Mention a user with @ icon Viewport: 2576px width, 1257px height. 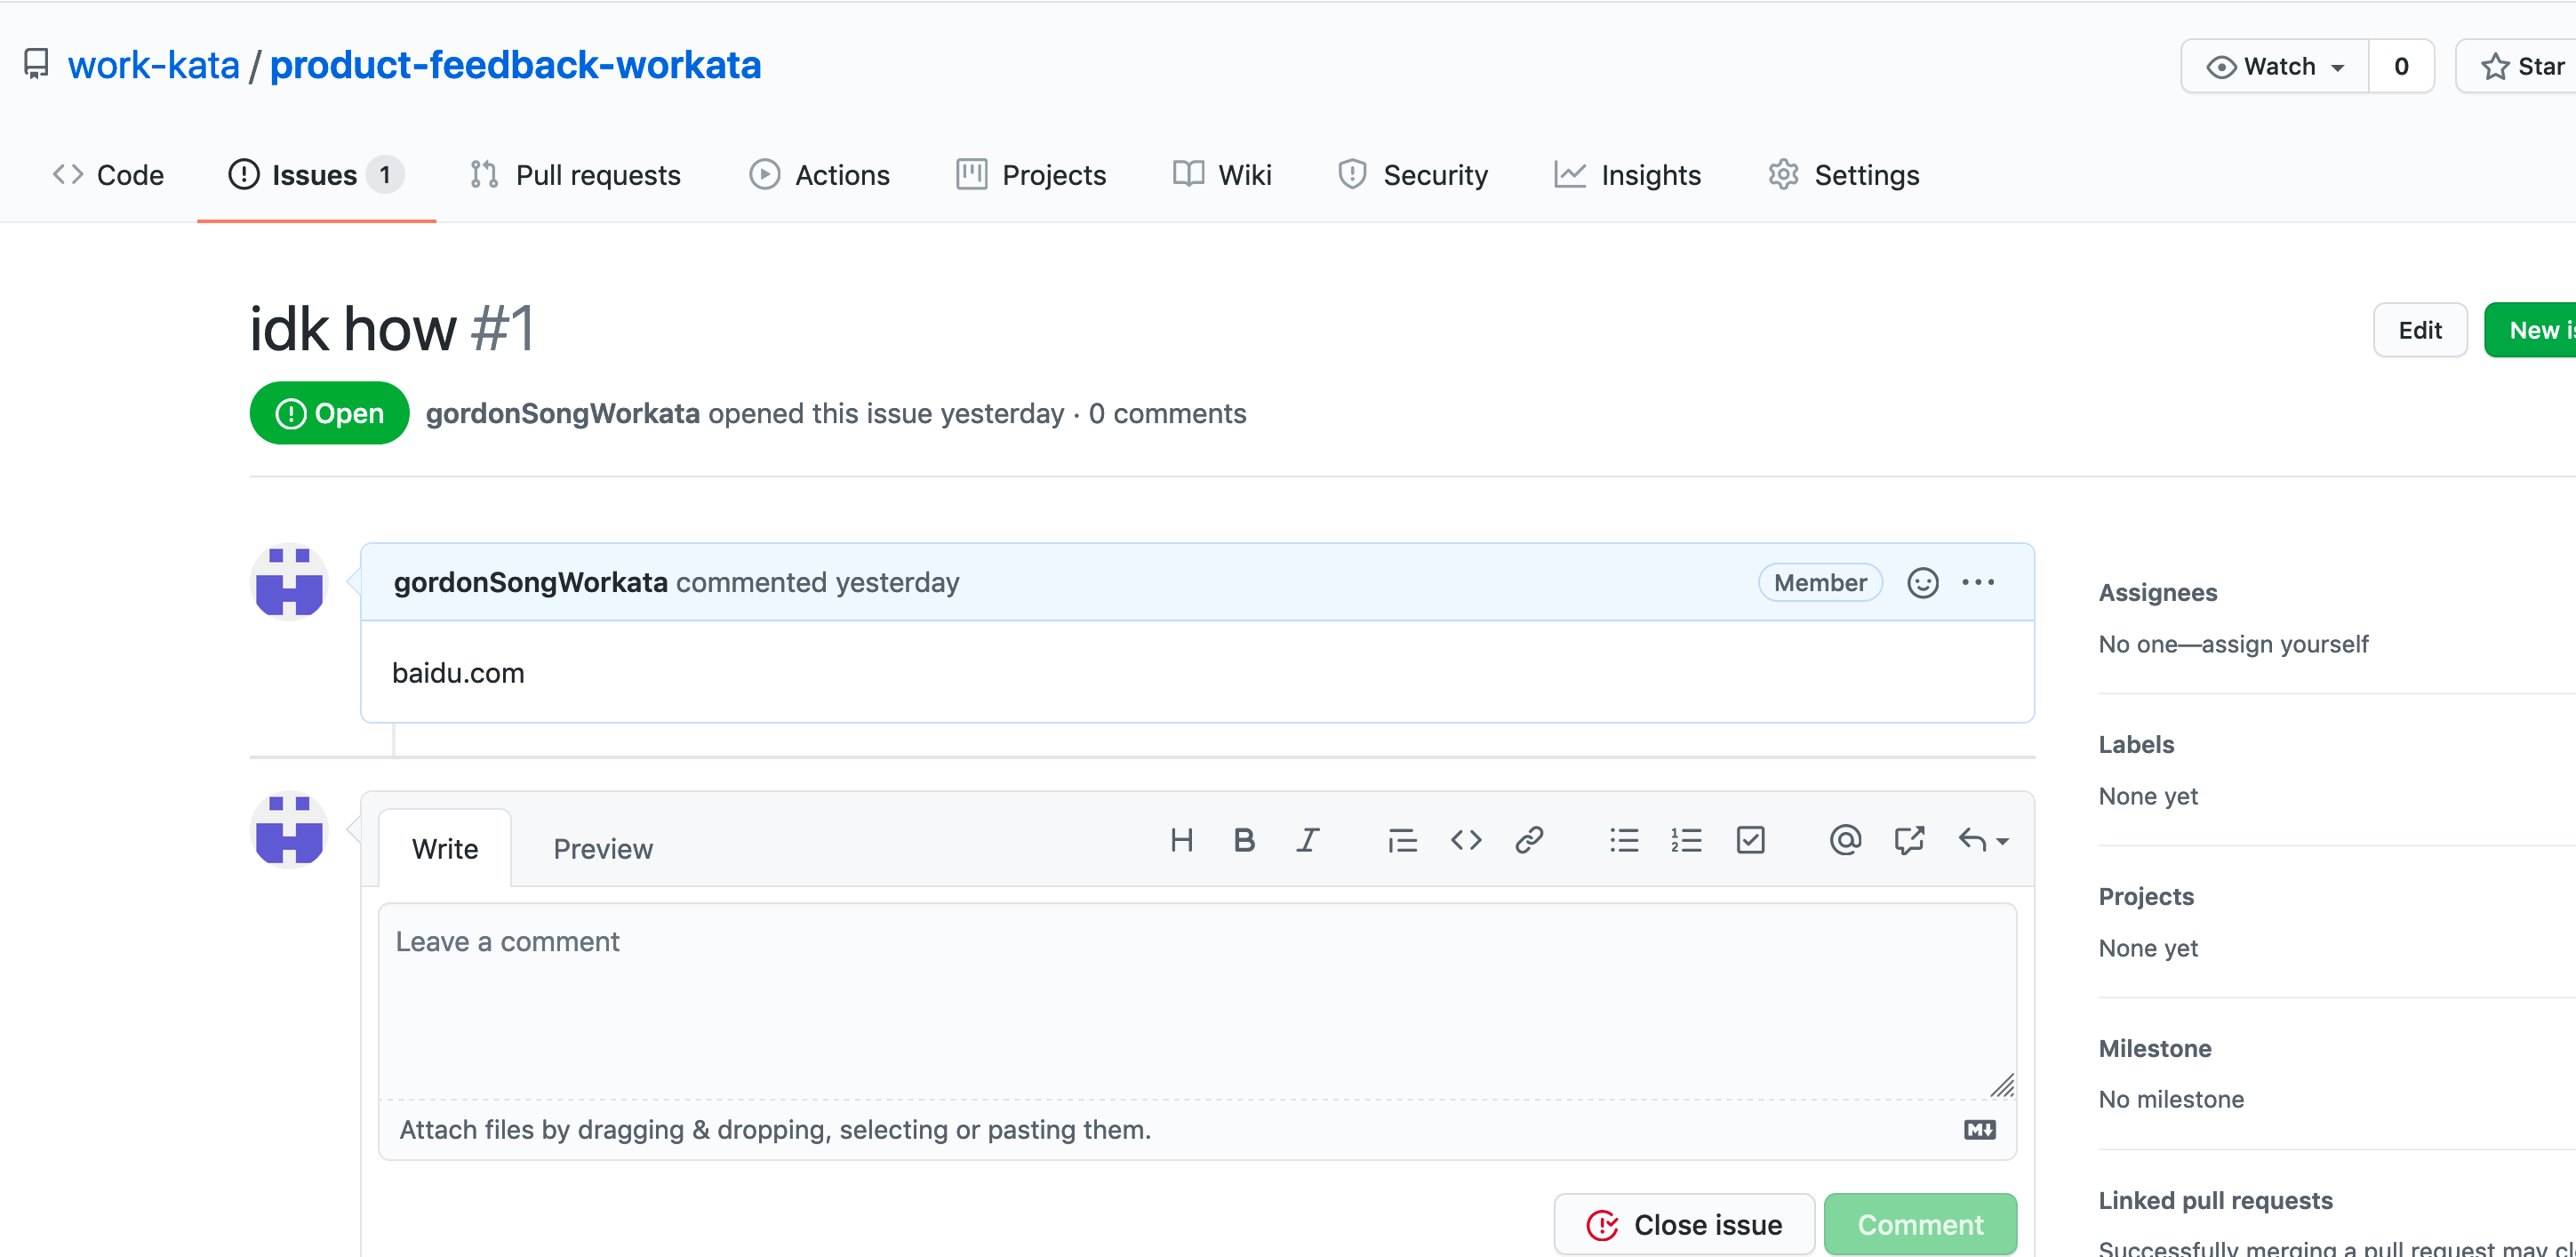click(x=1845, y=840)
